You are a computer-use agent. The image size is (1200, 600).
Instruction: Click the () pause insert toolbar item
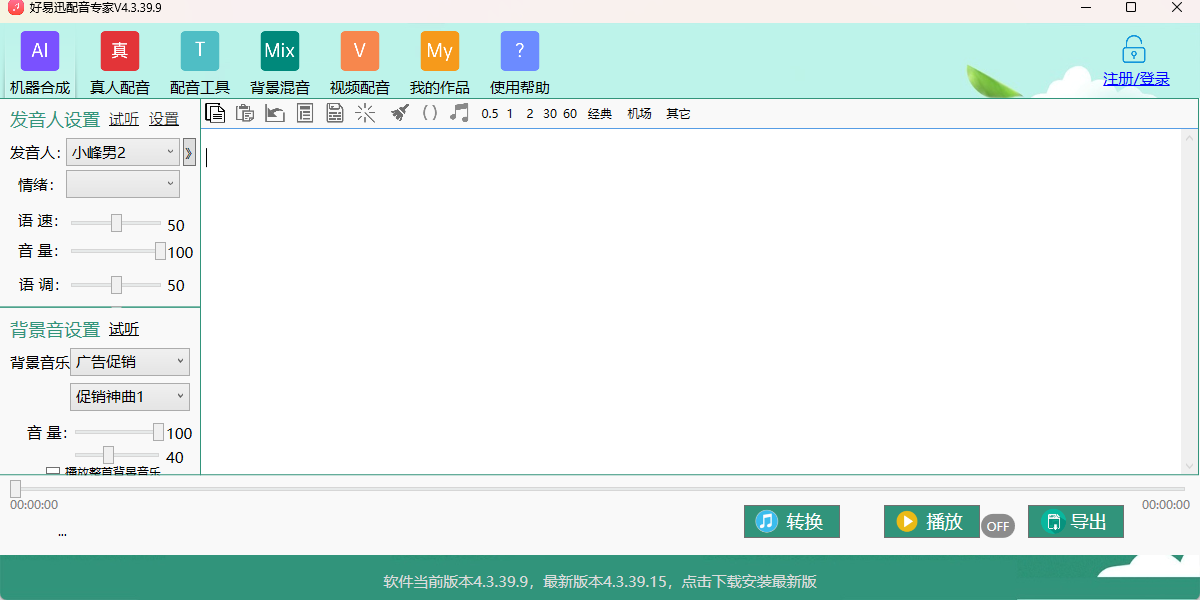pos(429,113)
